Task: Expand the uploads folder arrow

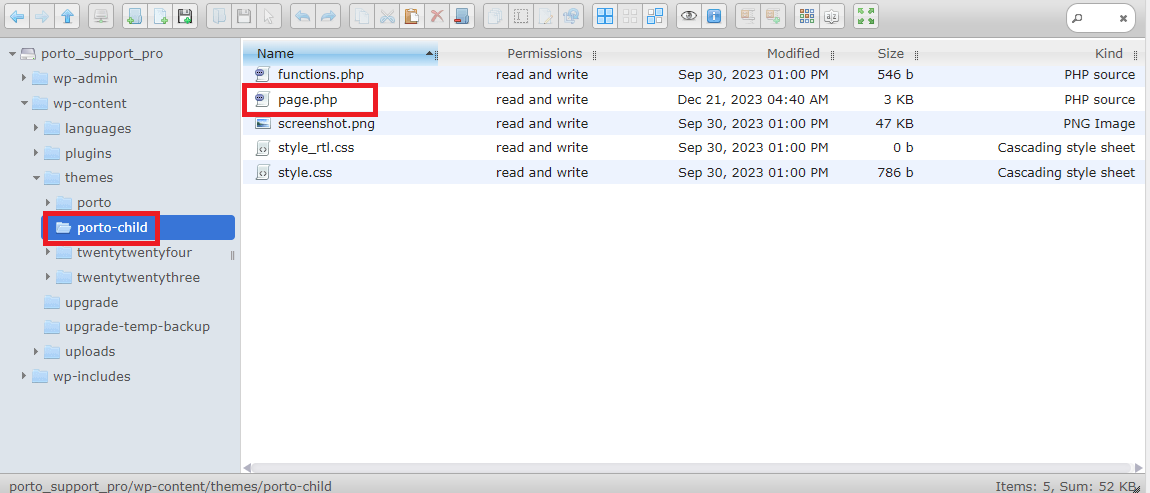Action: (36, 351)
